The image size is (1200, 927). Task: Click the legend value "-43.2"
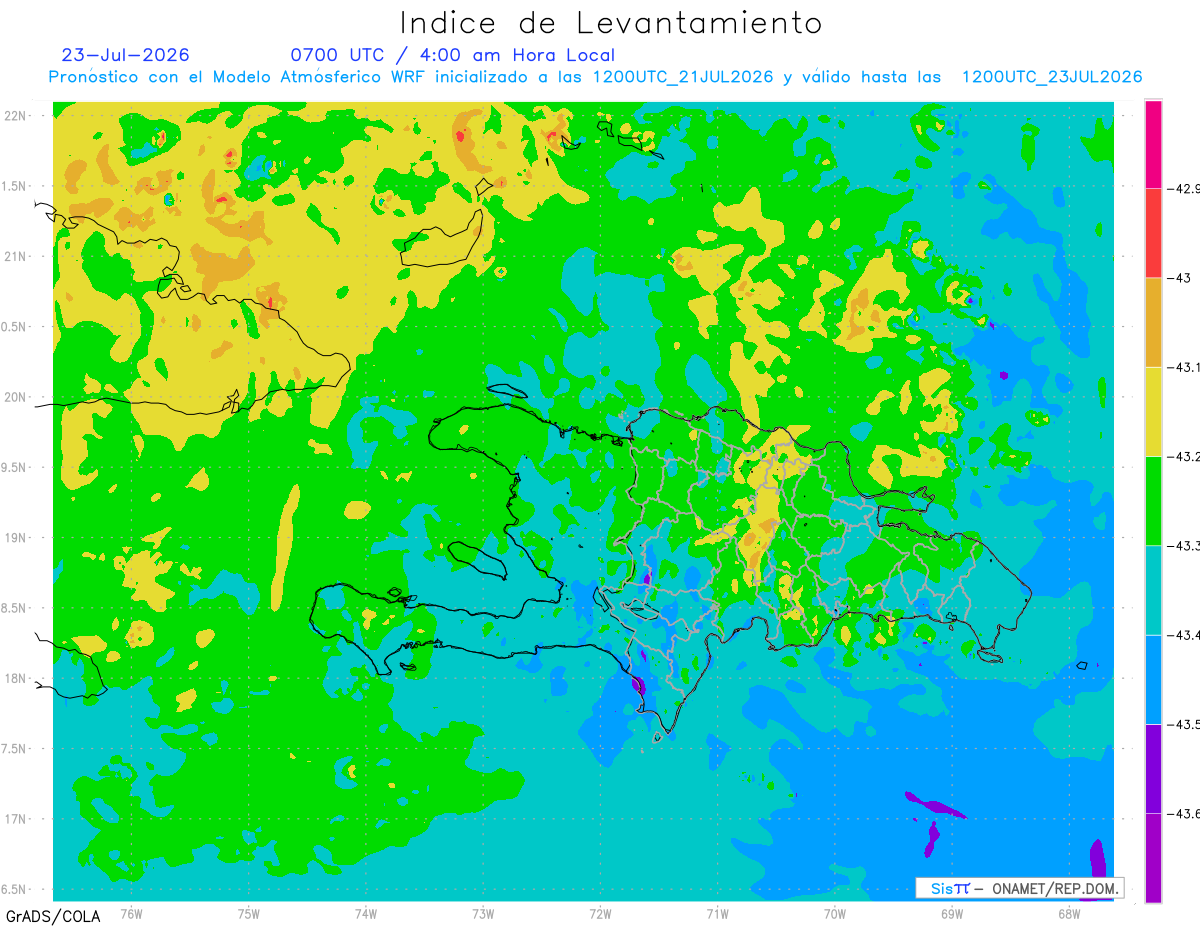click(x=1185, y=456)
